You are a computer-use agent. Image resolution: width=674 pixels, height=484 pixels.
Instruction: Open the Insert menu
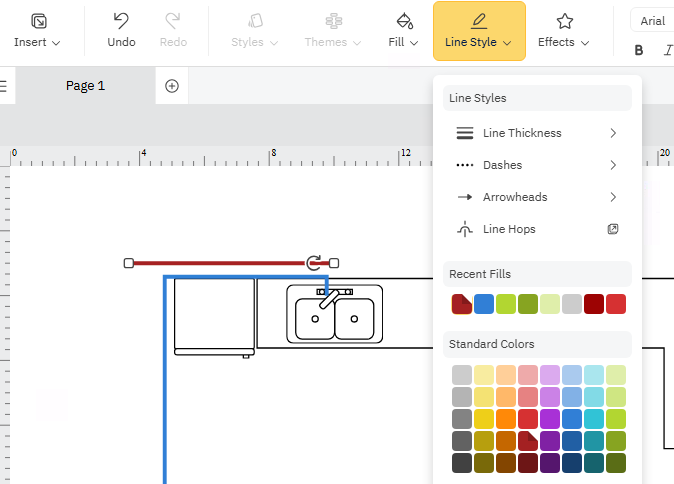point(37,31)
